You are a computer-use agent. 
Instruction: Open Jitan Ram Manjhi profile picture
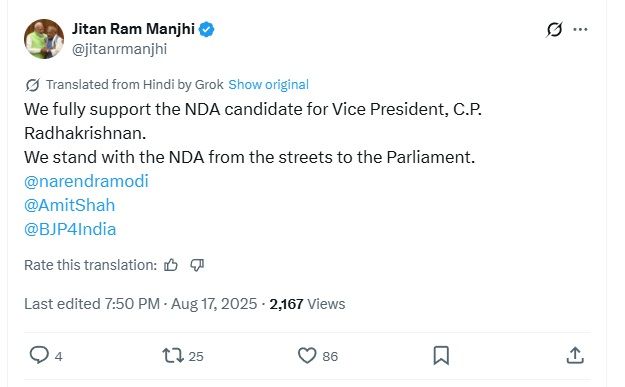[x=44, y=39]
